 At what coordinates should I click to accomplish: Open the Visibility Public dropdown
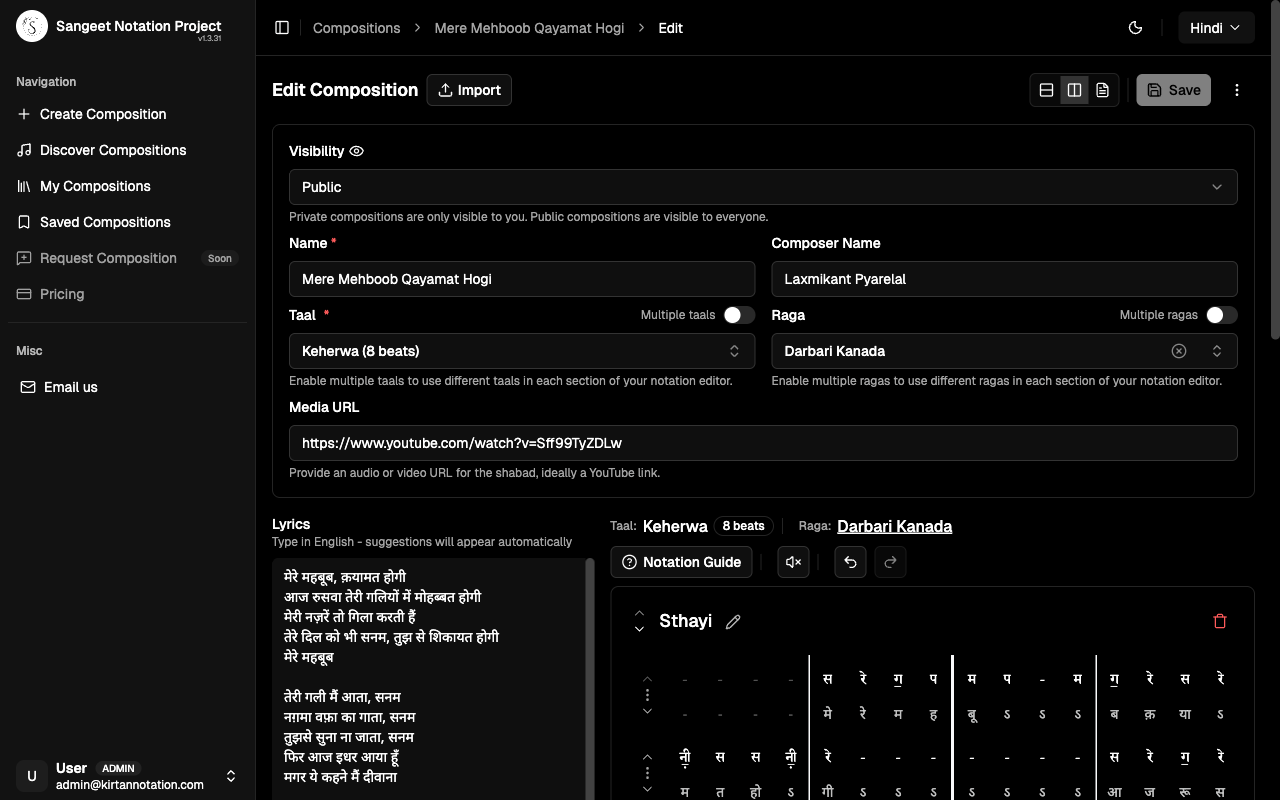point(763,187)
